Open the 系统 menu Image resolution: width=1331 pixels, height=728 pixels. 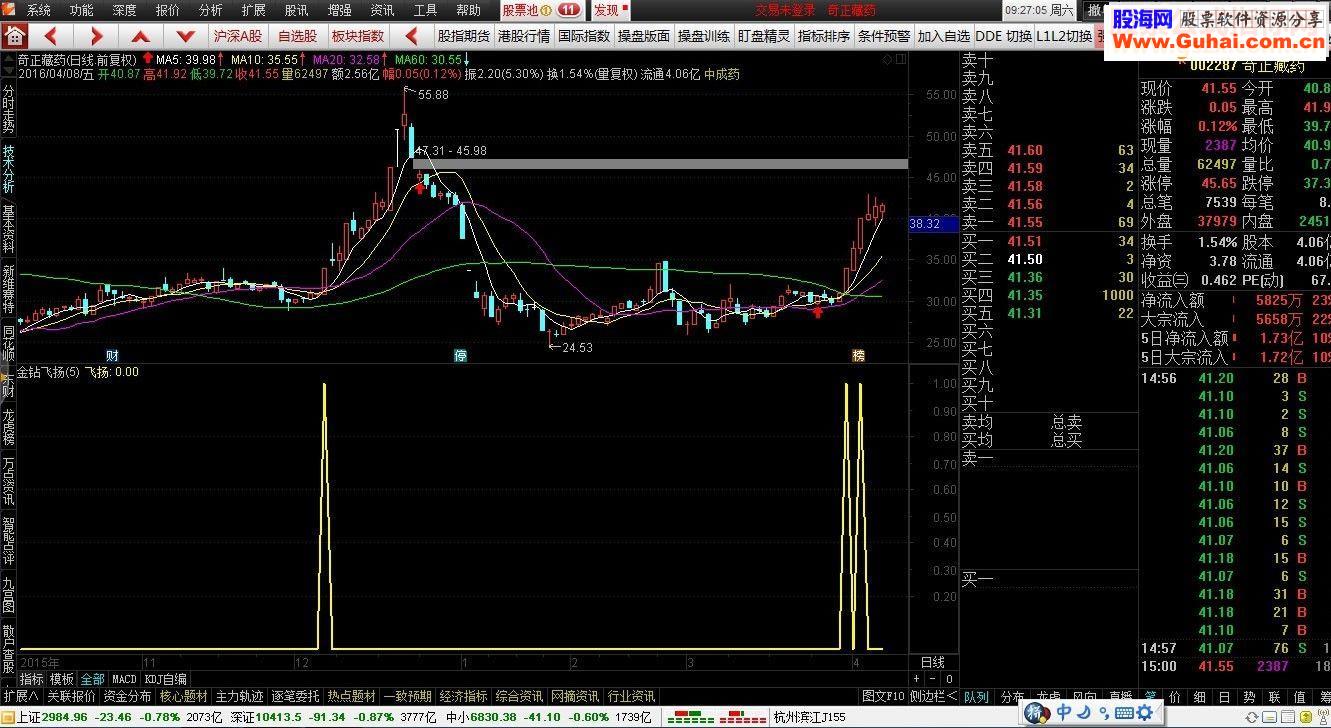(39, 10)
